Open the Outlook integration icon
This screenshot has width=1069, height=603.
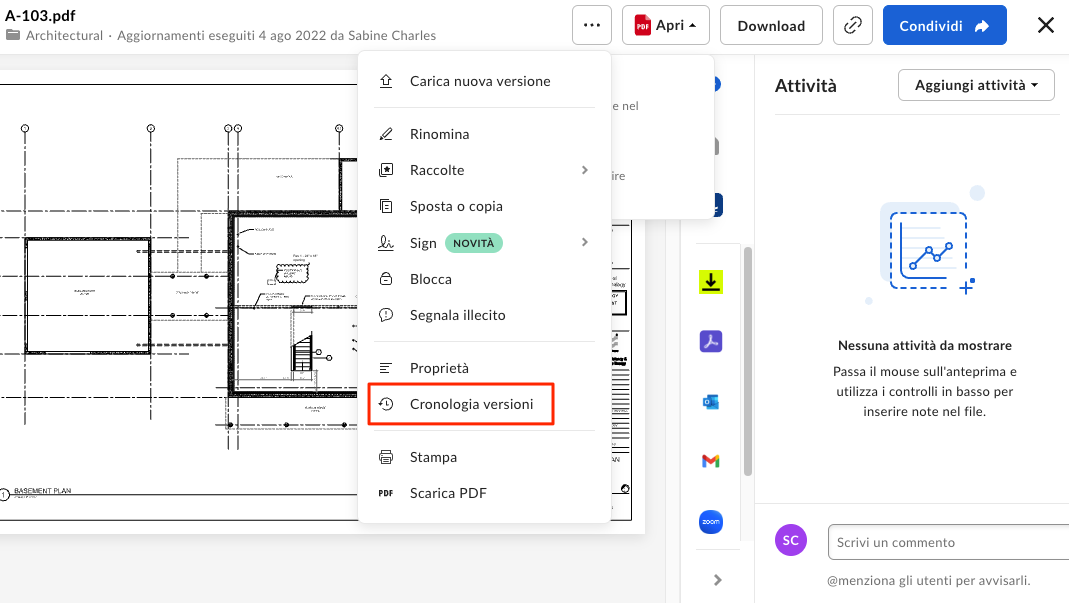[x=711, y=401]
